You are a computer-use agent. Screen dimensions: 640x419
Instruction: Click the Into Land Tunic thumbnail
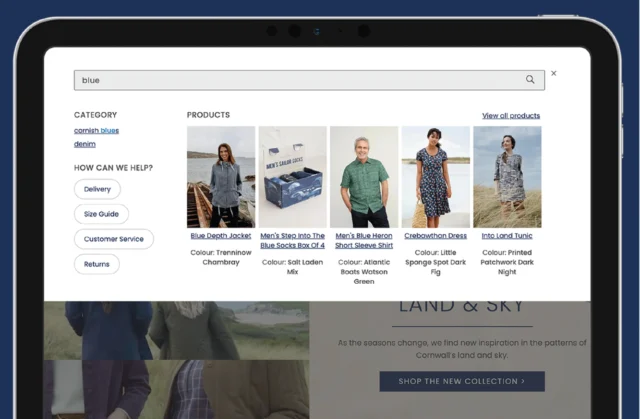coord(507,176)
